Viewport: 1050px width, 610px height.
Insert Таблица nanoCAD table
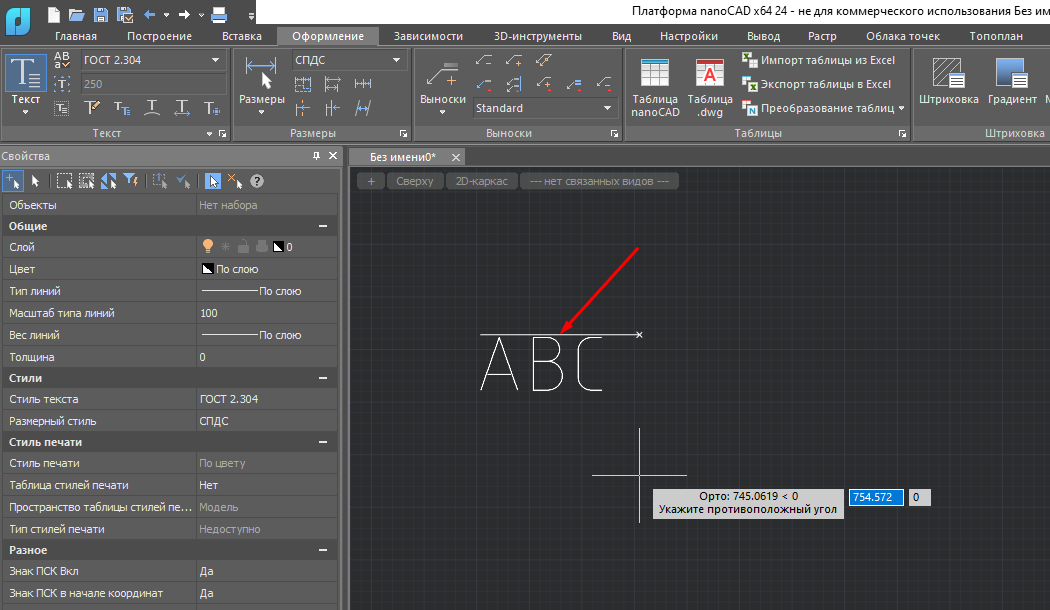pos(655,87)
